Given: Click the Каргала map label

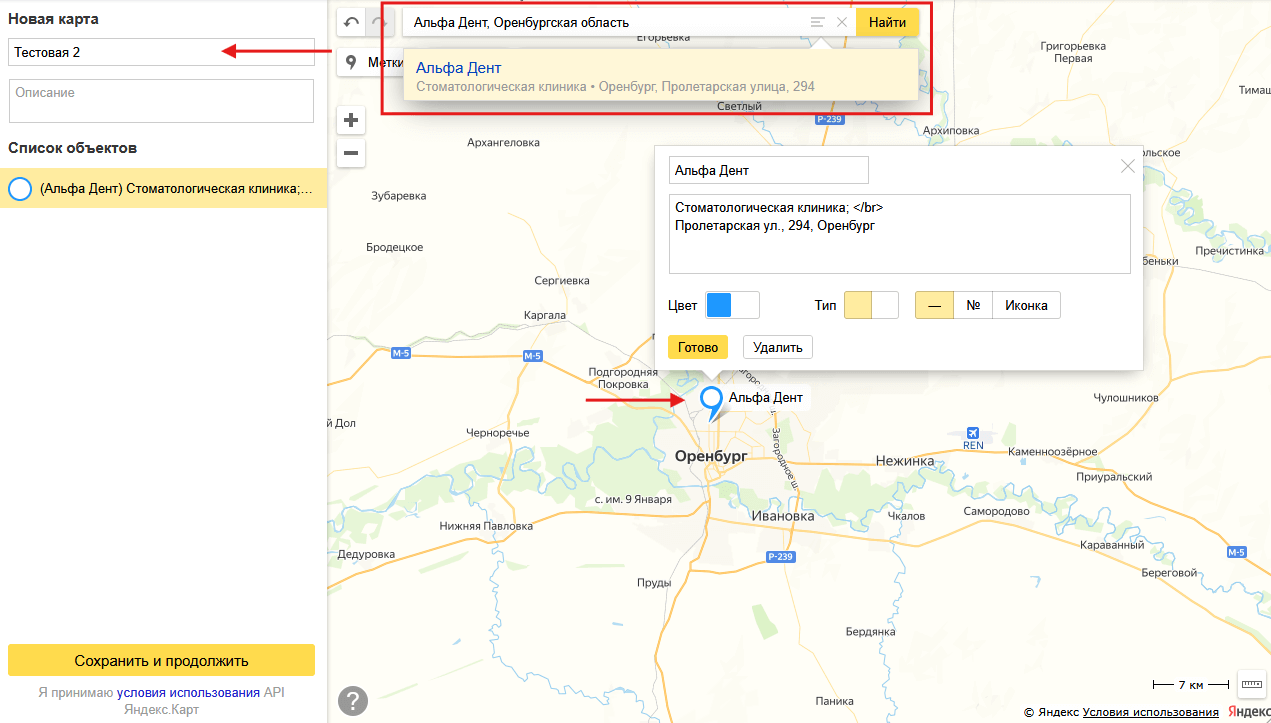Looking at the screenshot, I should tap(545, 315).
